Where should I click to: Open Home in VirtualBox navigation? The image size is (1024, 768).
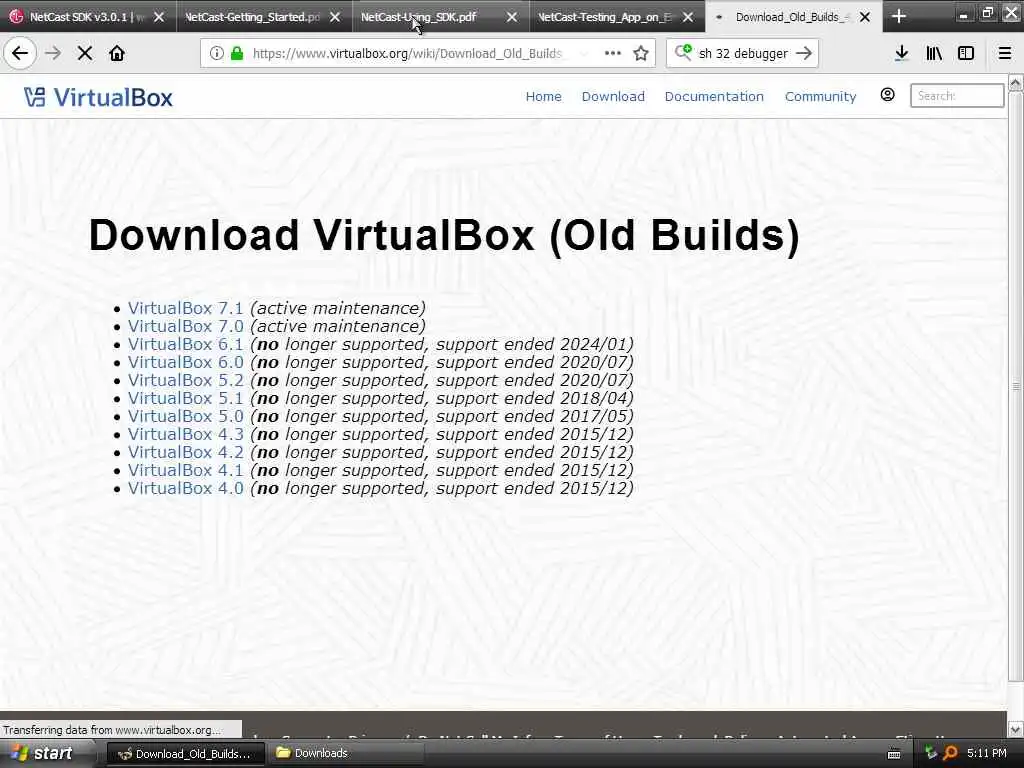point(543,96)
